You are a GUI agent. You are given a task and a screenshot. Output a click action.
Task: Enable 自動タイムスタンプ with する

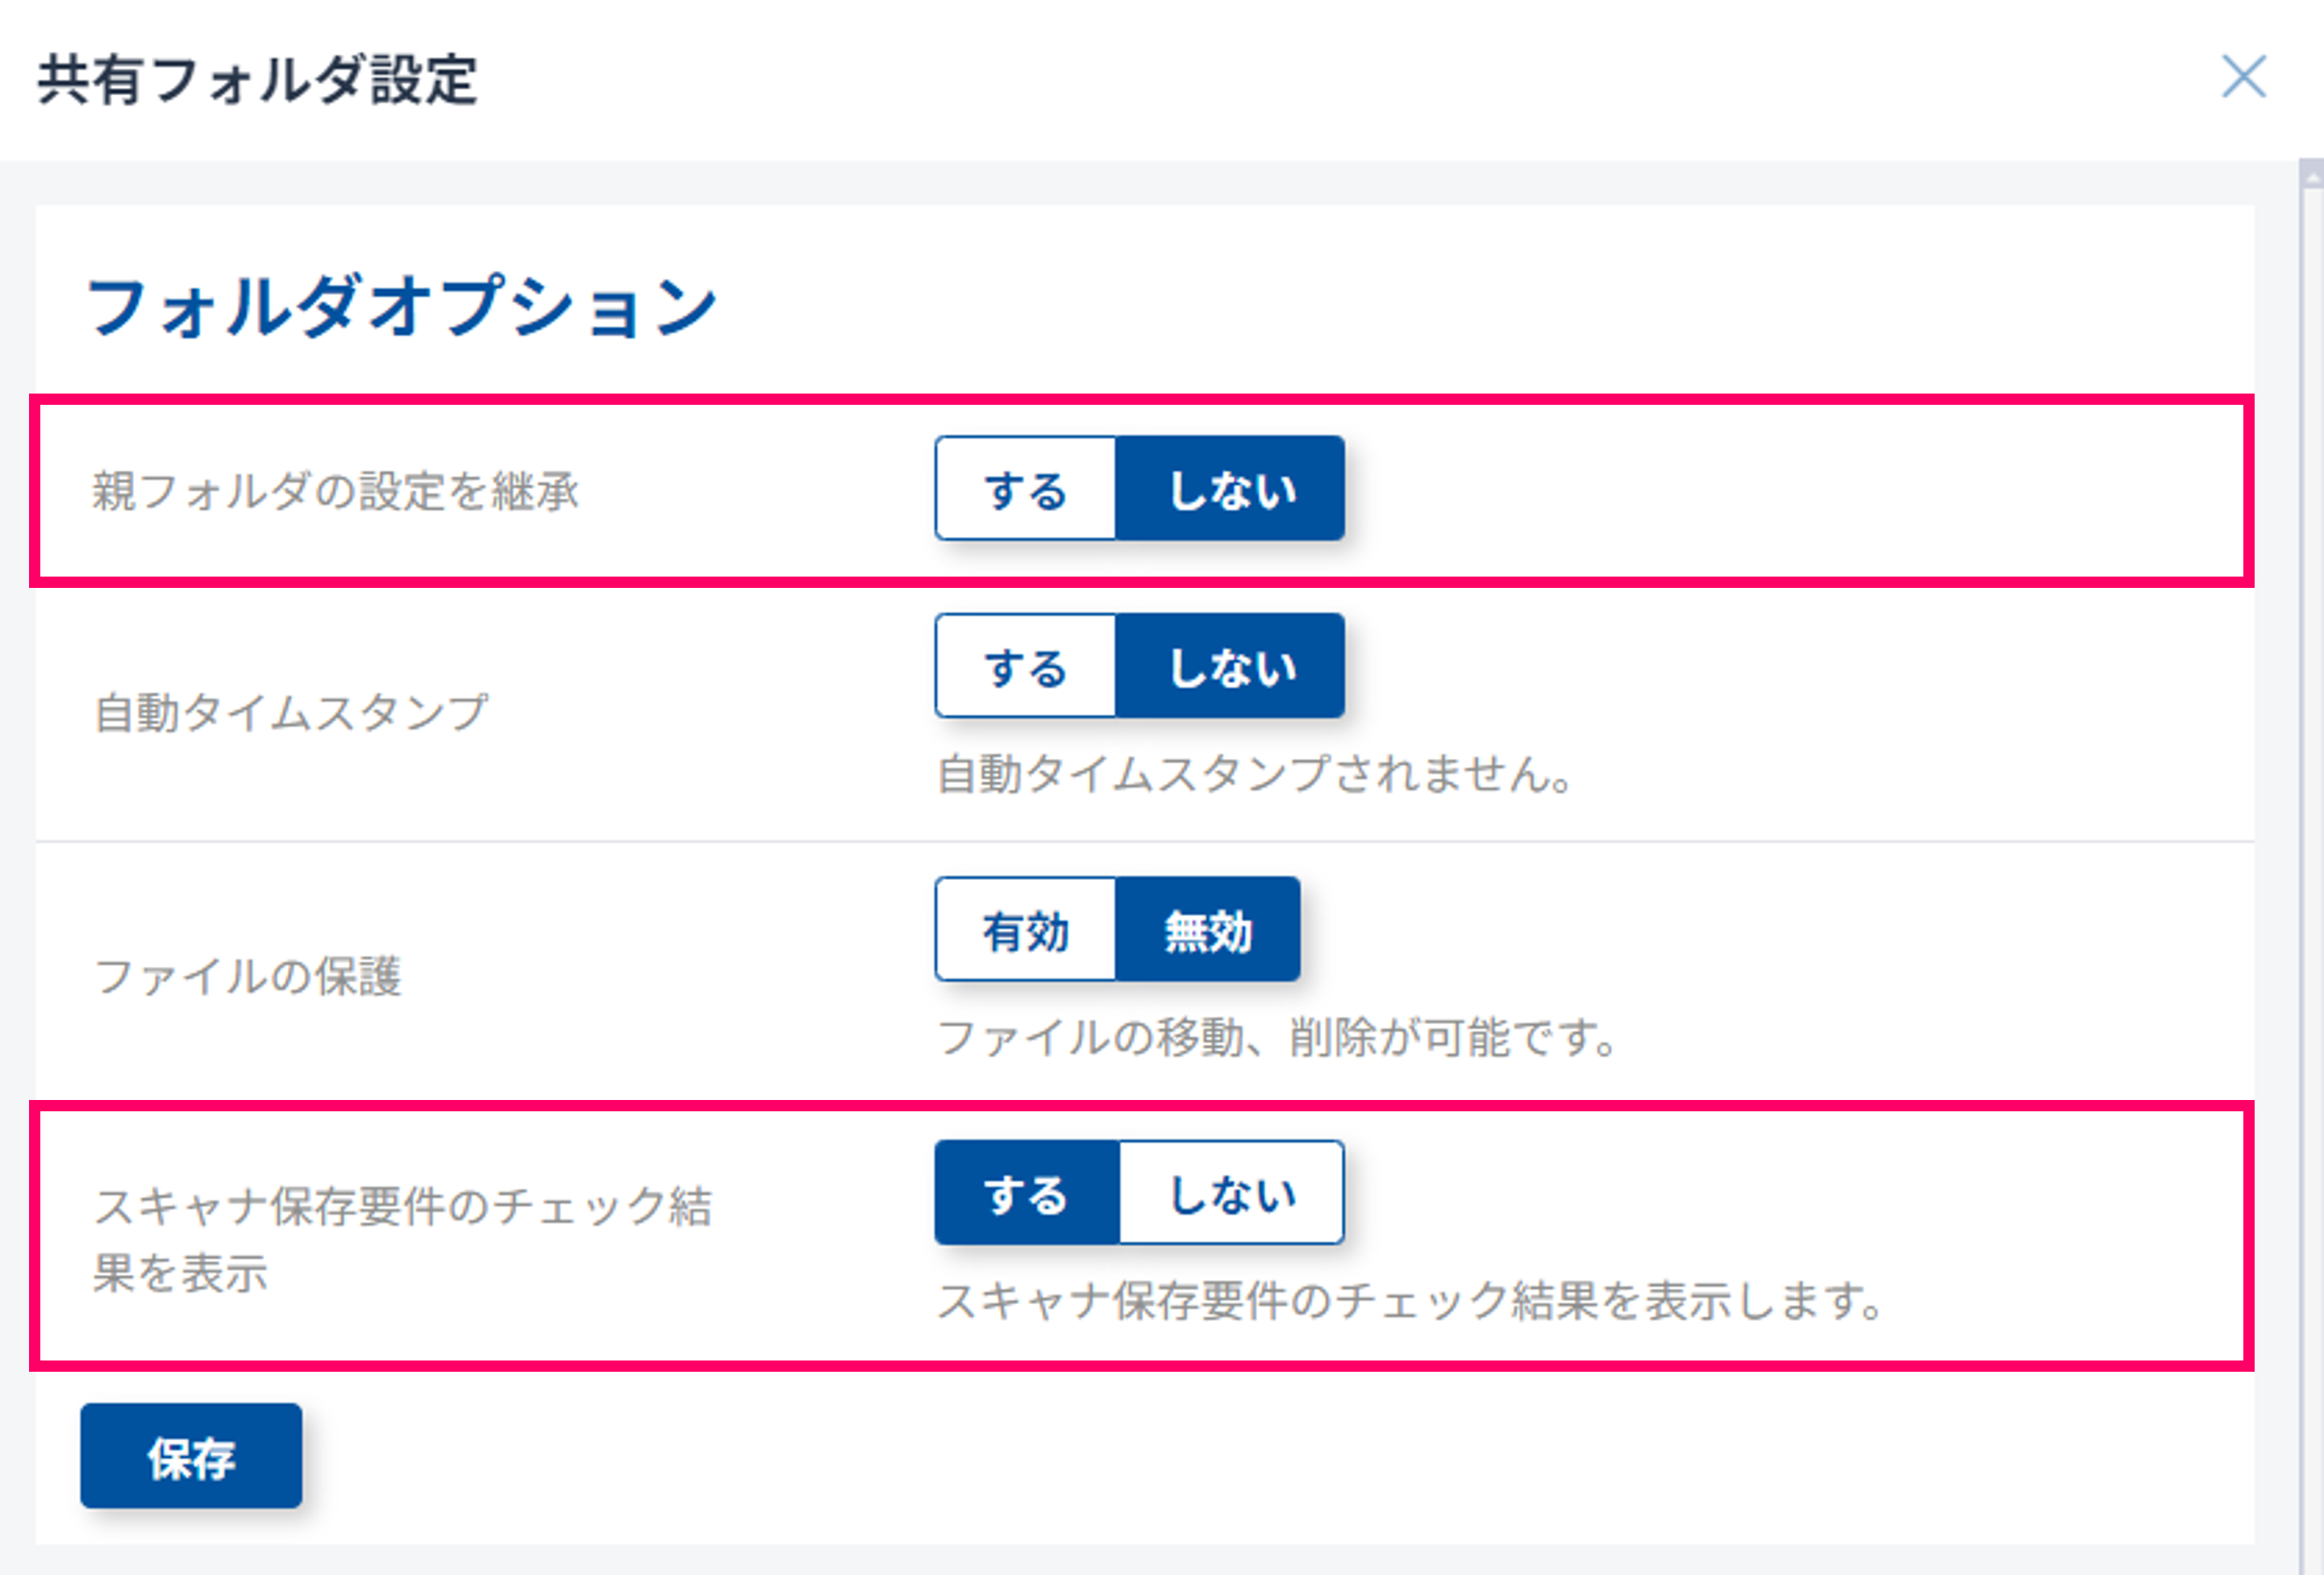(x=1025, y=666)
